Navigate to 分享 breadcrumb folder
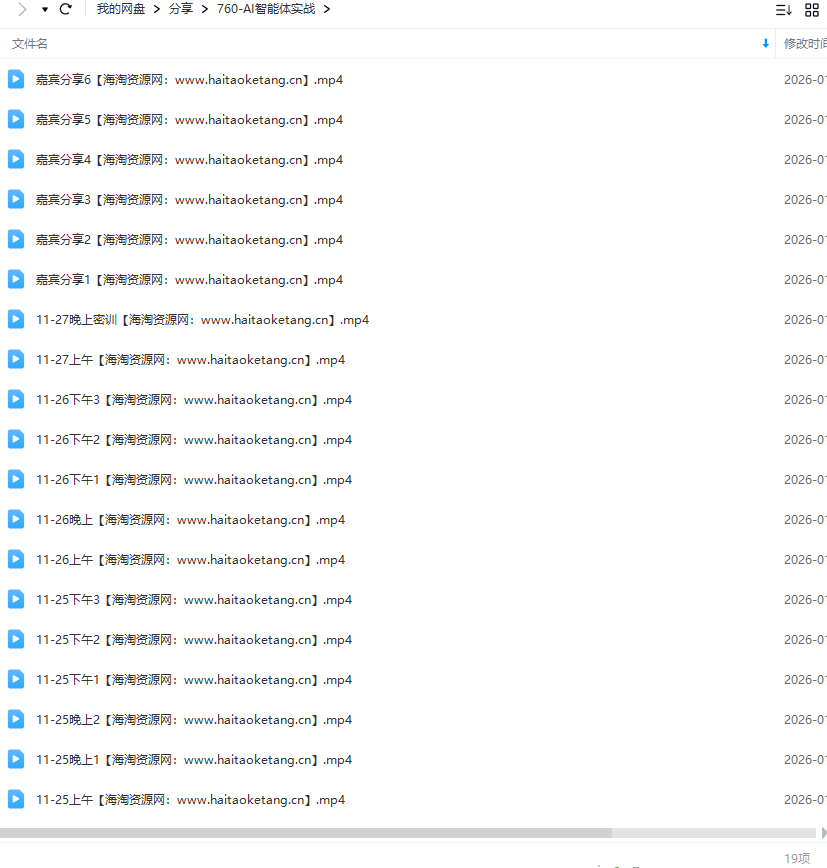 (x=181, y=9)
